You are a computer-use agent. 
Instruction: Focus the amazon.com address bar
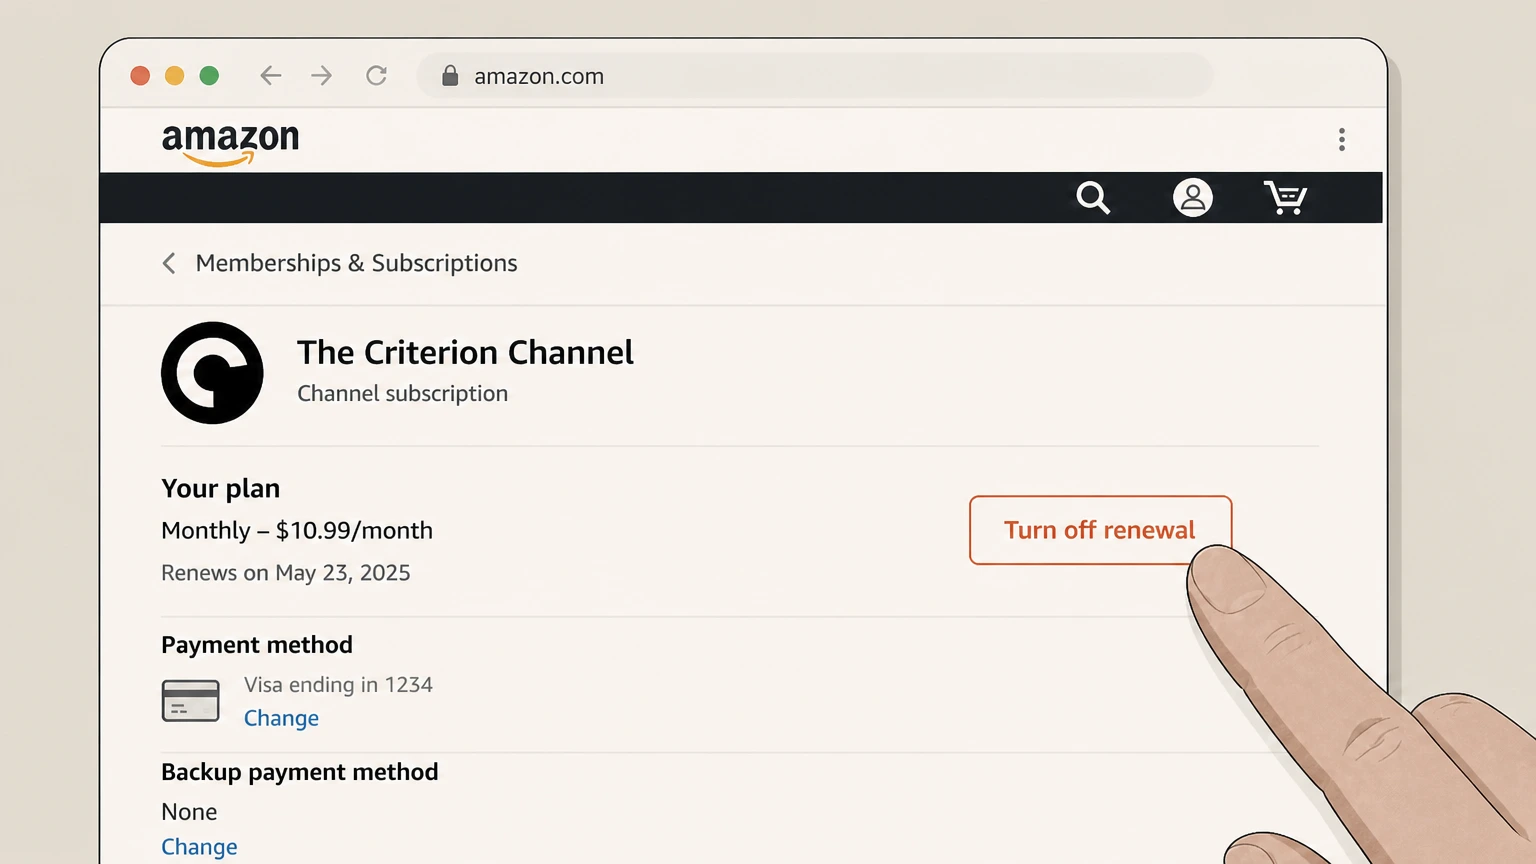coord(815,76)
